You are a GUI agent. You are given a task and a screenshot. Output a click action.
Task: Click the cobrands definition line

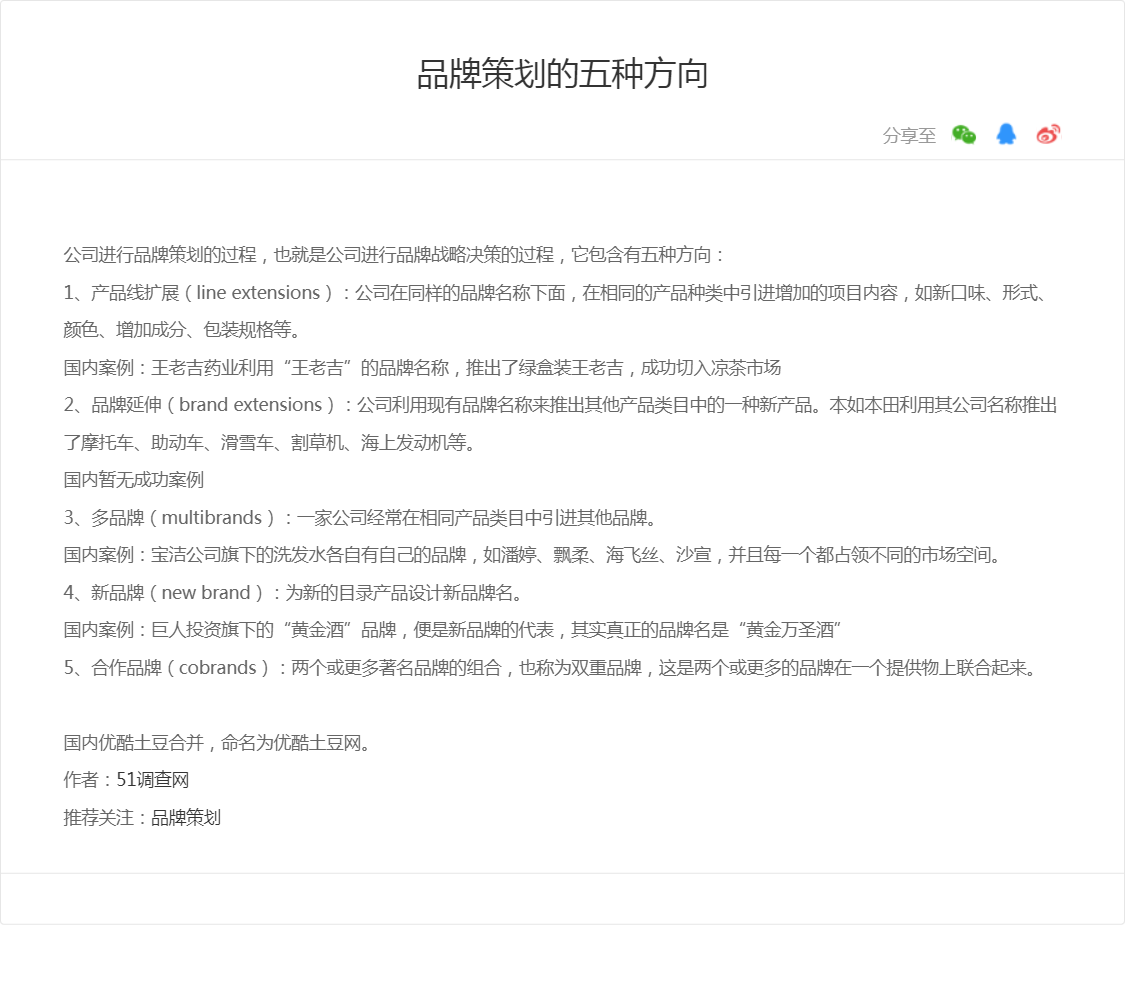tap(550, 668)
